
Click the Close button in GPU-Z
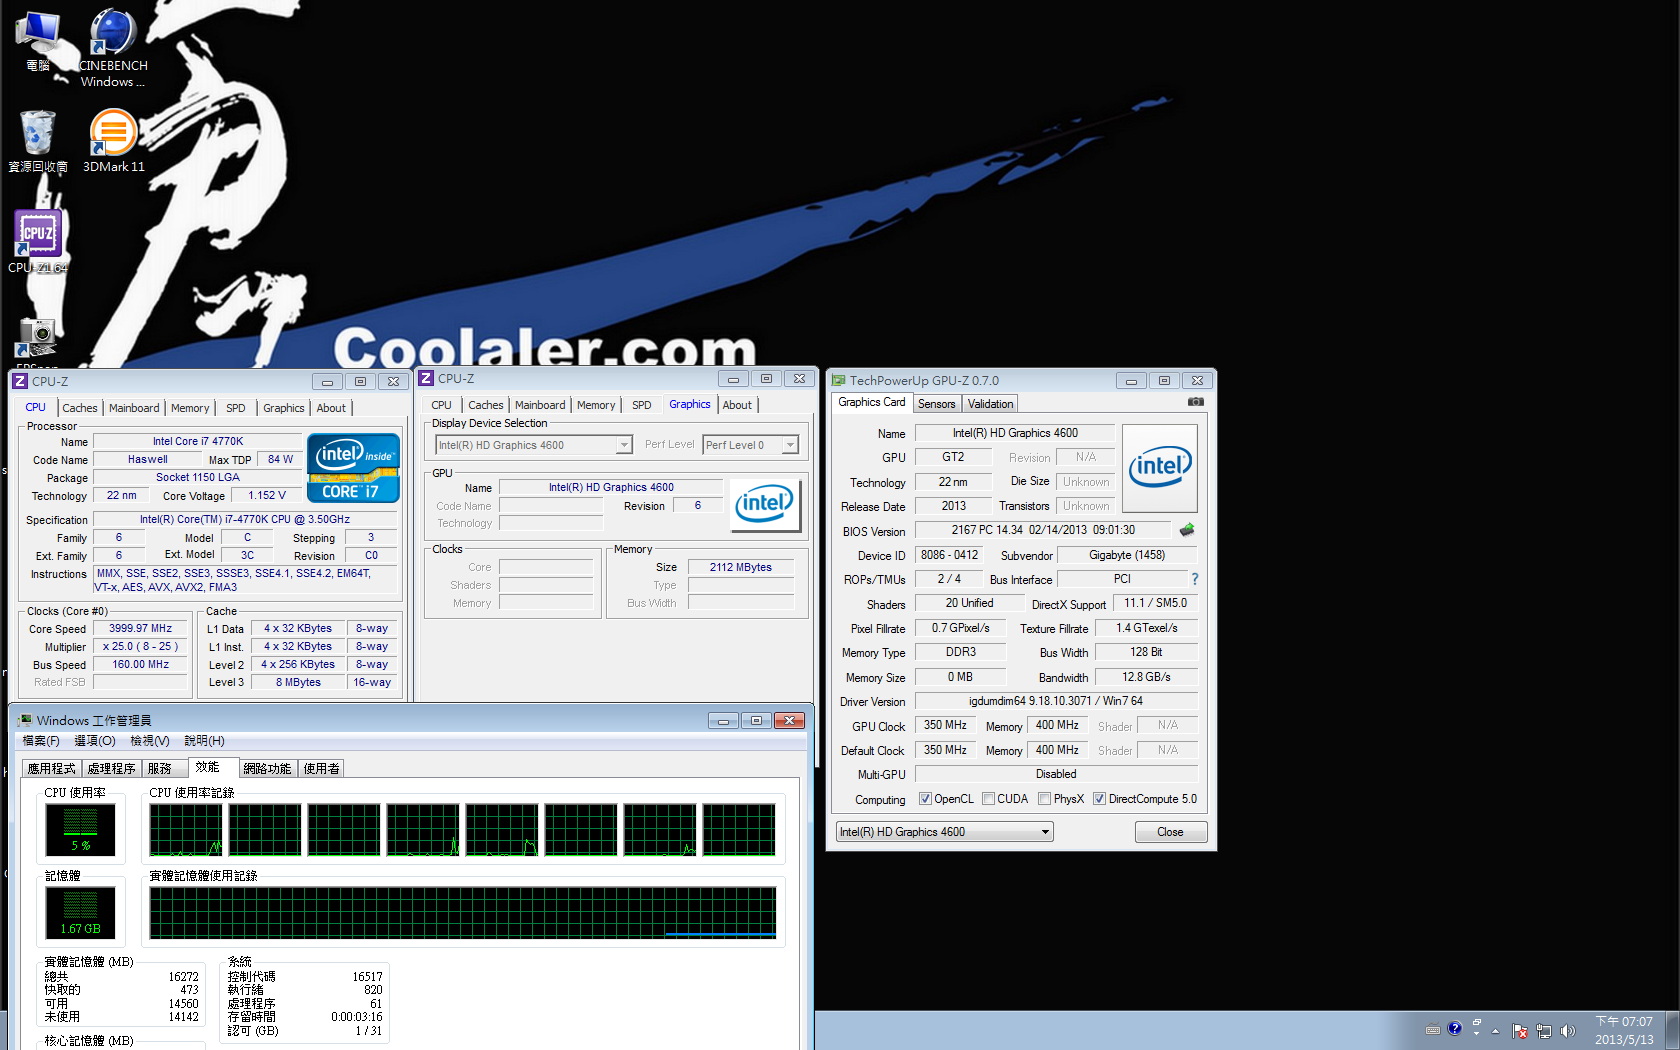1170,832
